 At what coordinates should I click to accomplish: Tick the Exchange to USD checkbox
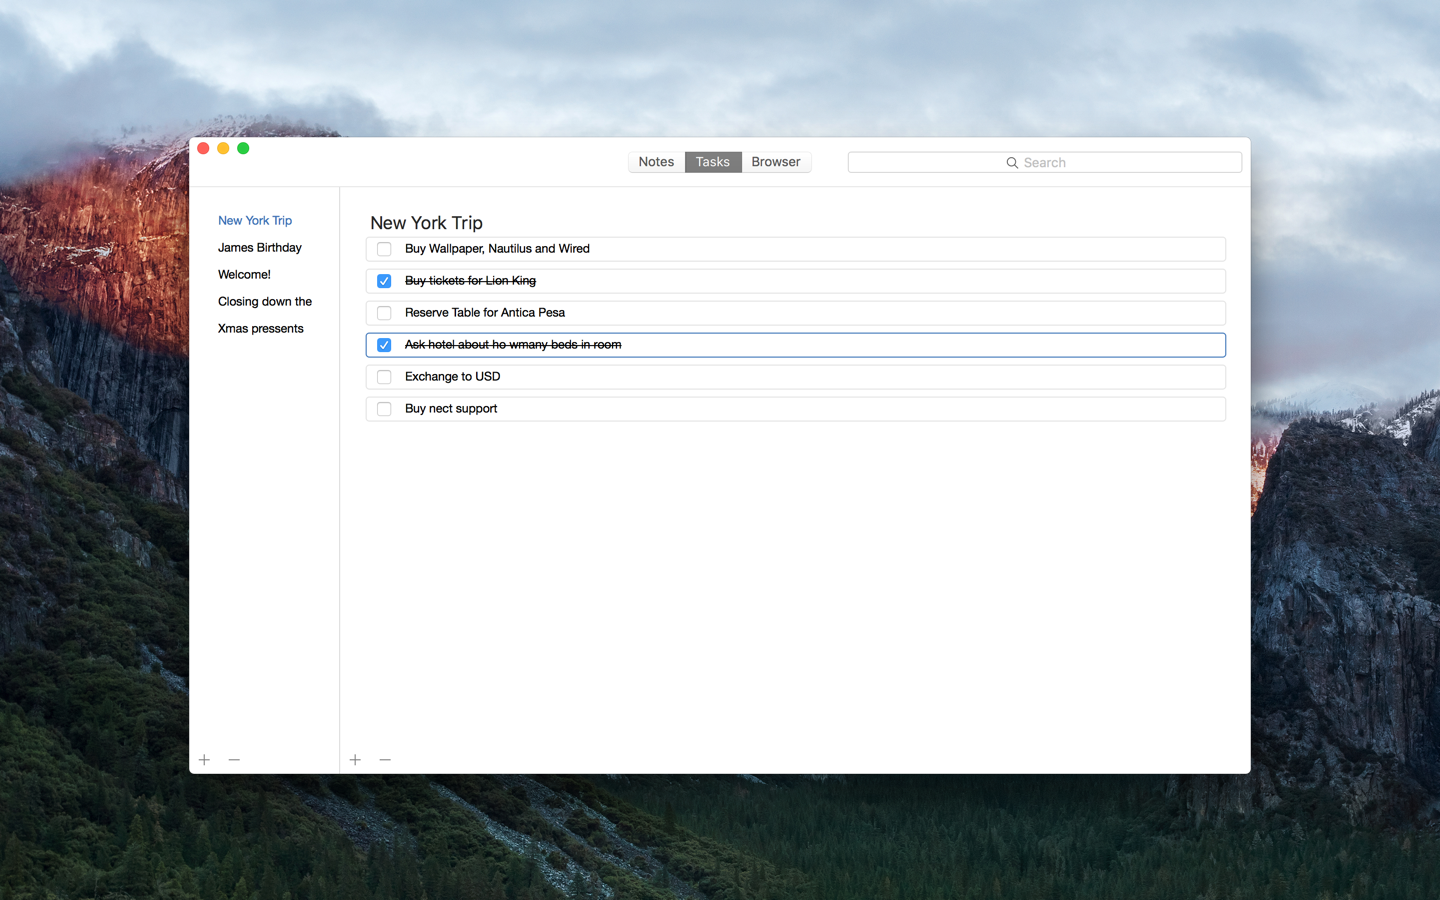click(x=384, y=377)
